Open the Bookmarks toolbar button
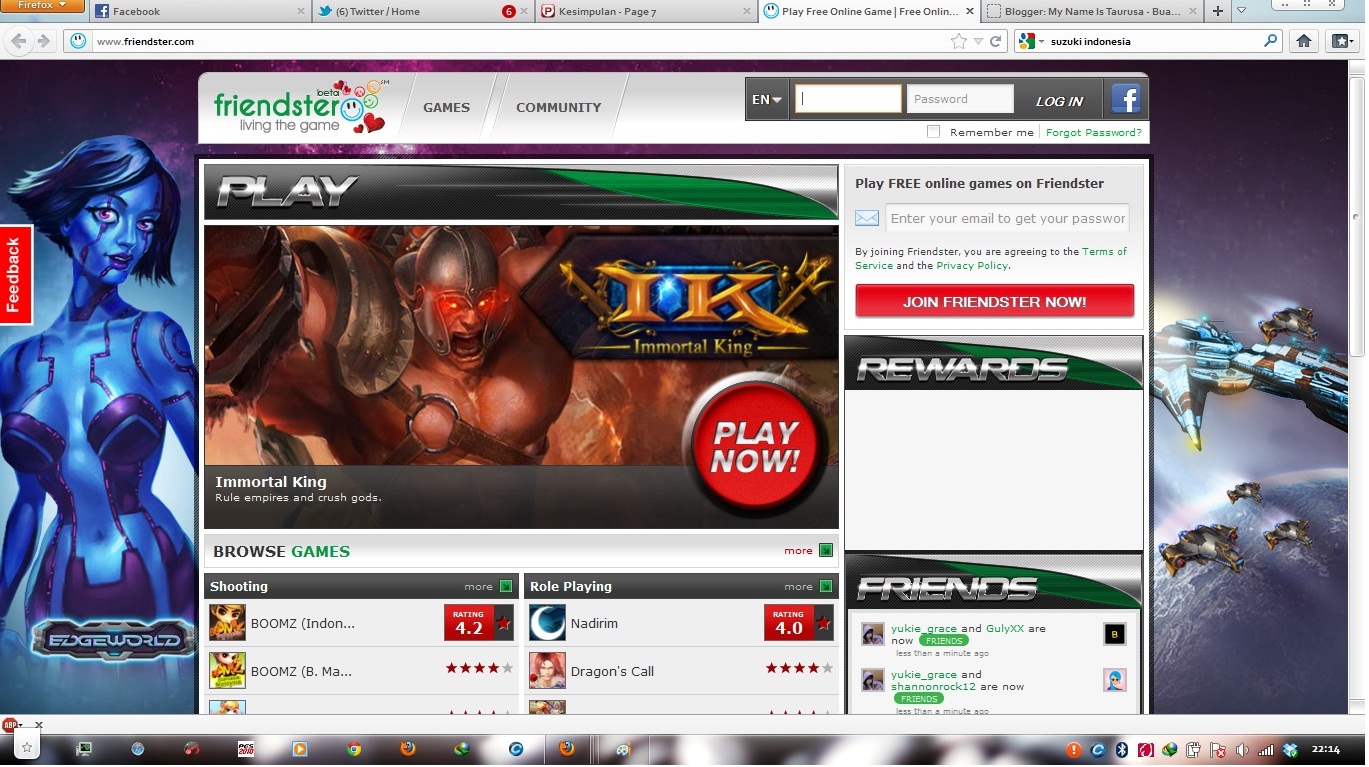 [1340, 41]
